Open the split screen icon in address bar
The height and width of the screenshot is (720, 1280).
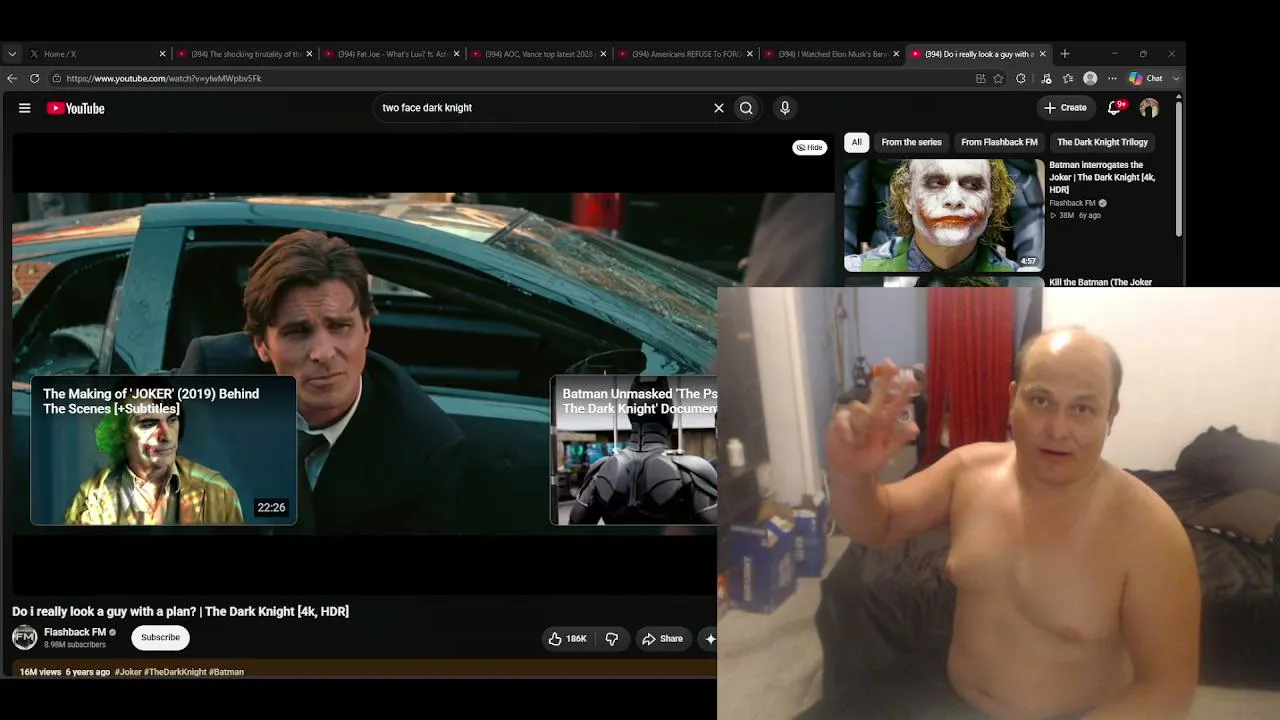980,78
